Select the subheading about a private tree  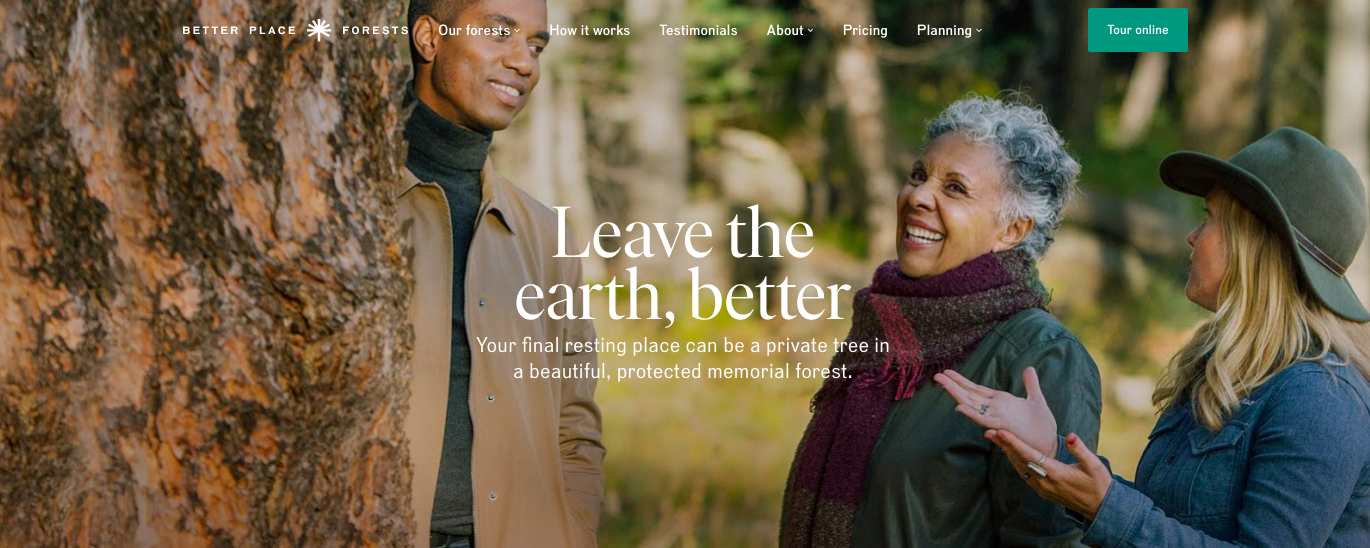click(x=683, y=358)
